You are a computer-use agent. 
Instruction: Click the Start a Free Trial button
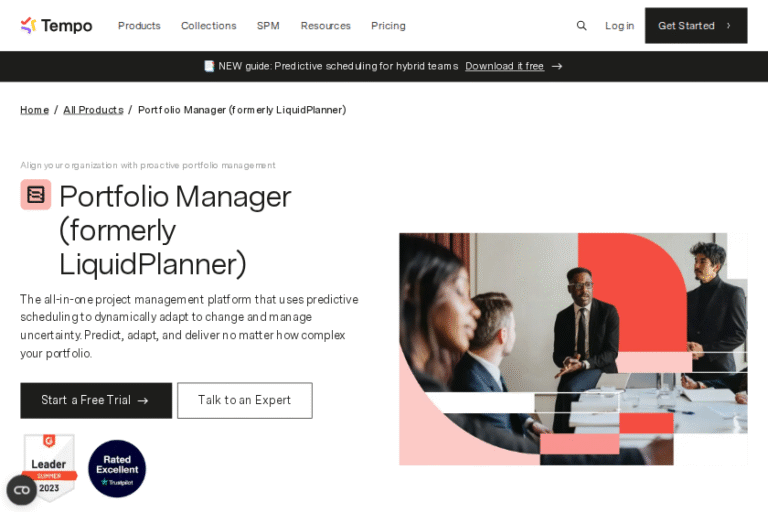(x=96, y=400)
